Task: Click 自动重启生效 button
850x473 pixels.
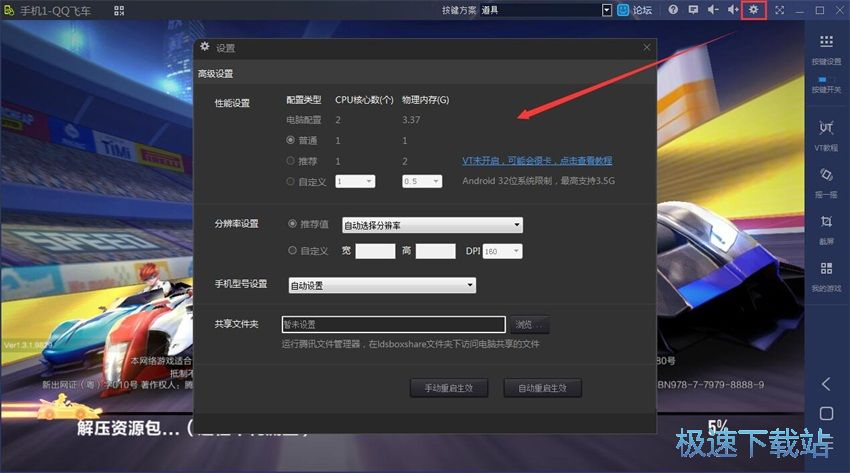Action: pyautogui.click(x=542, y=388)
